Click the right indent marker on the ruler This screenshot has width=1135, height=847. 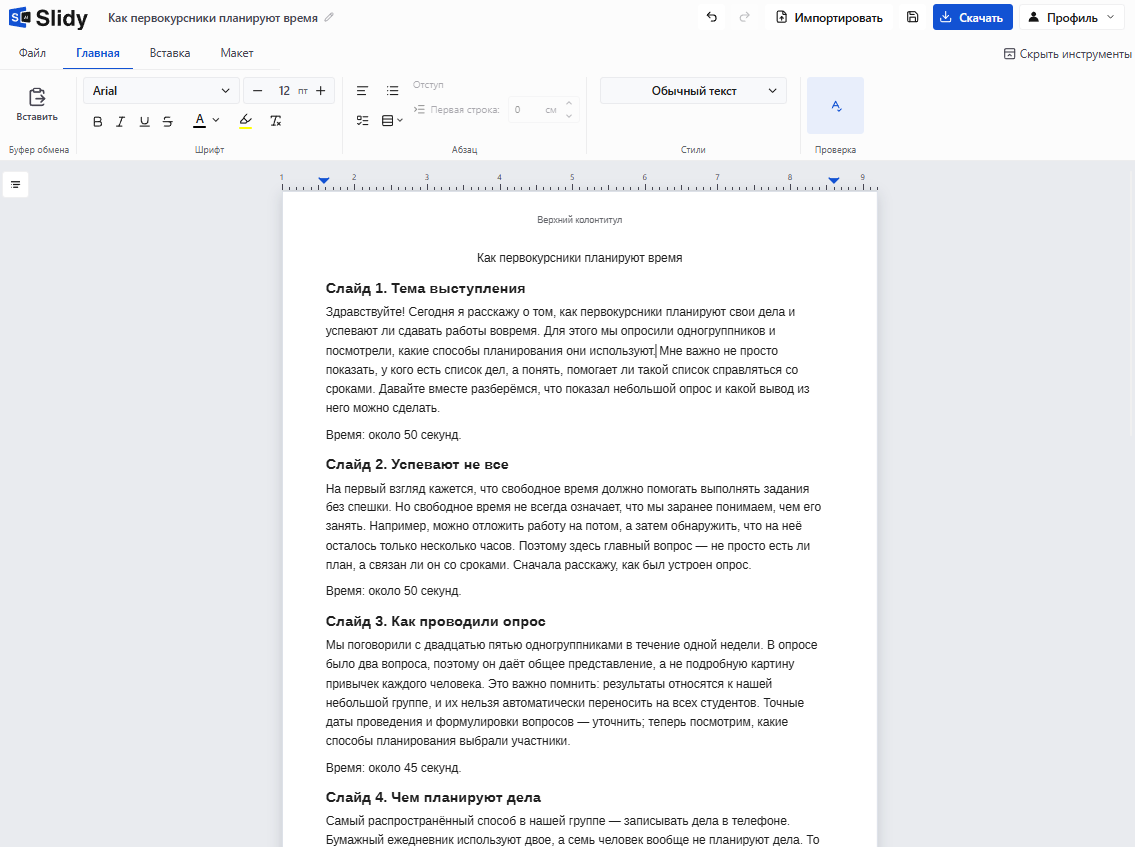pyautogui.click(x=834, y=180)
